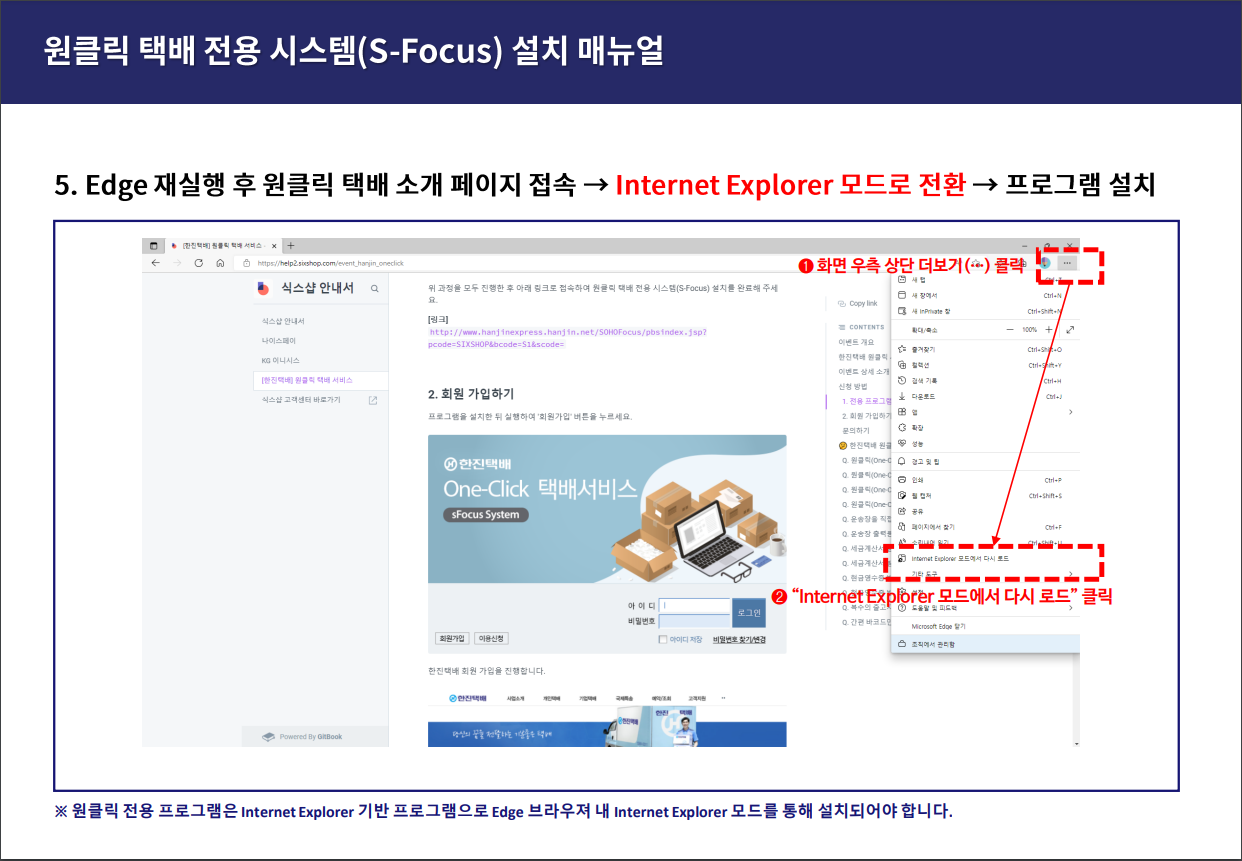
Task: Select 새 InPrivate 창 menu item
Action: (x=985, y=311)
